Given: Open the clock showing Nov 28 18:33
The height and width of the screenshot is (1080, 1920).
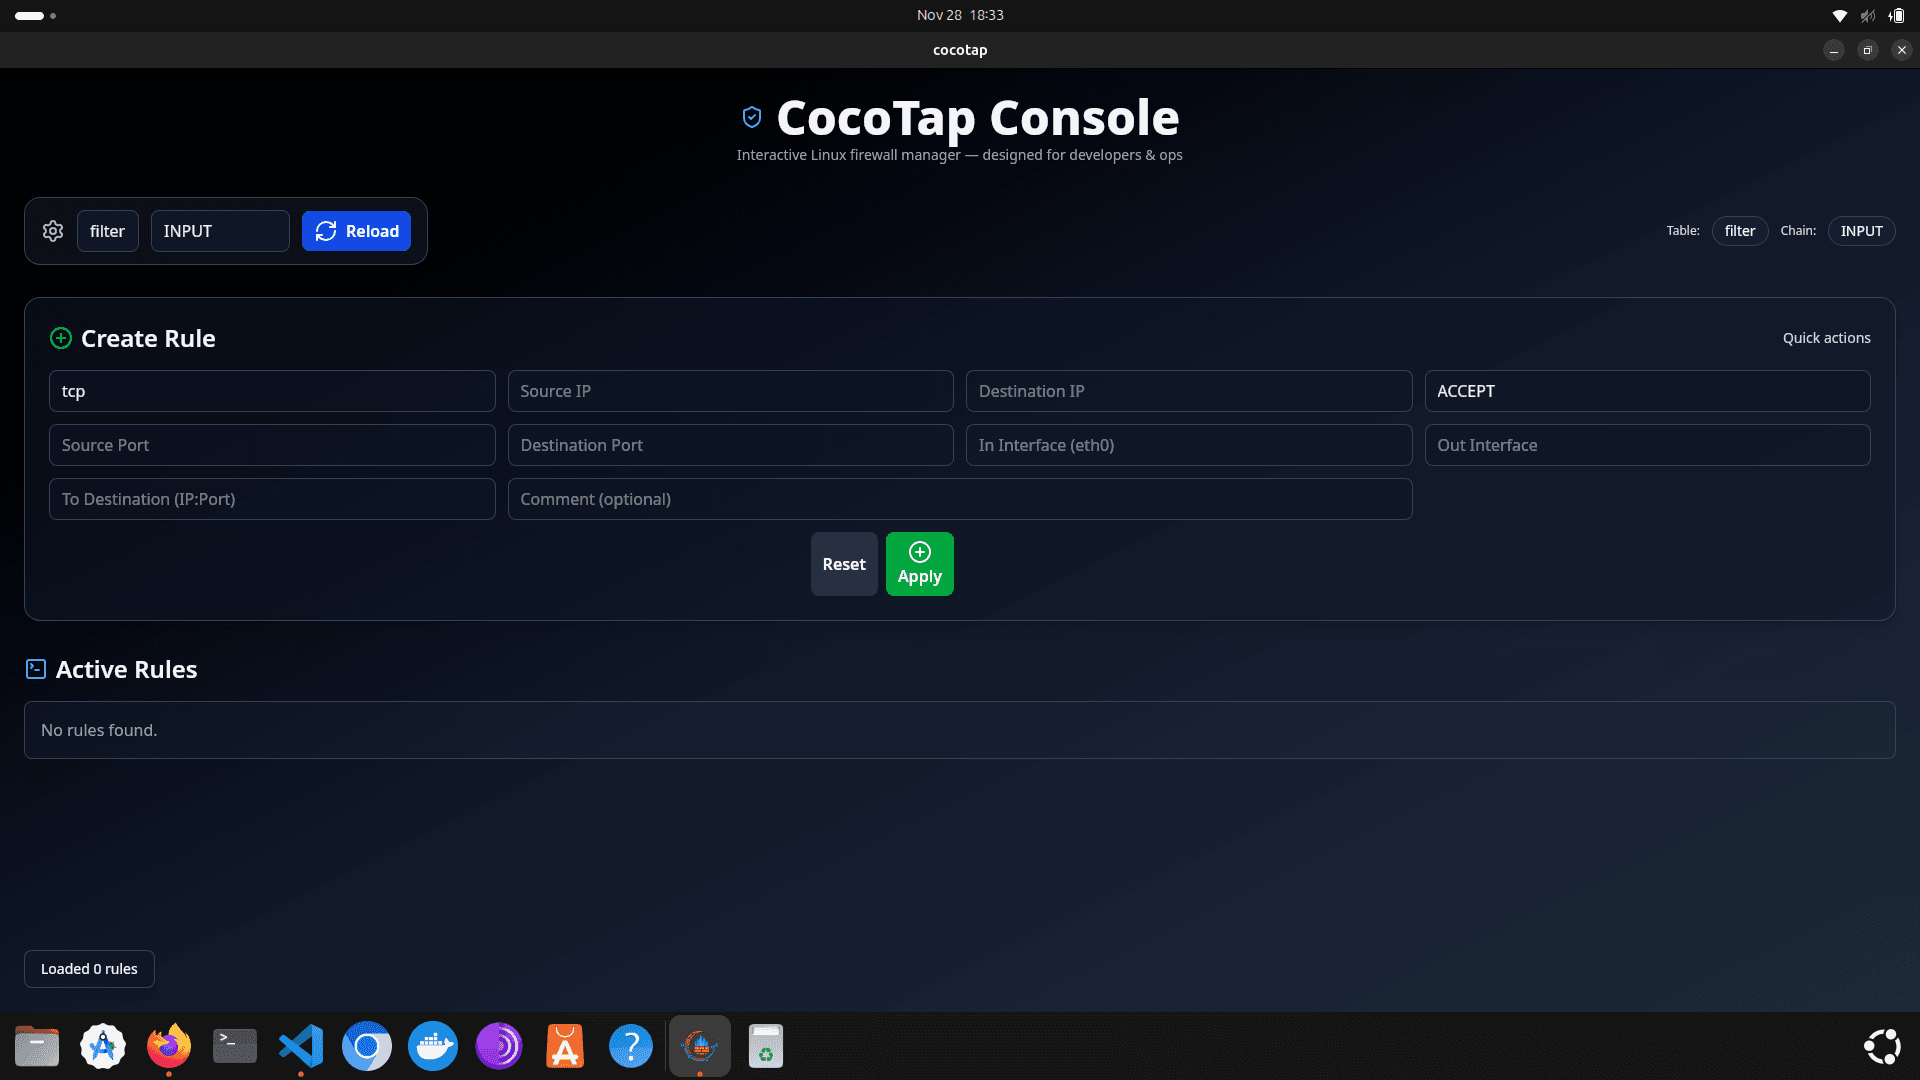Looking at the screenshot, I should pos(960,15).
